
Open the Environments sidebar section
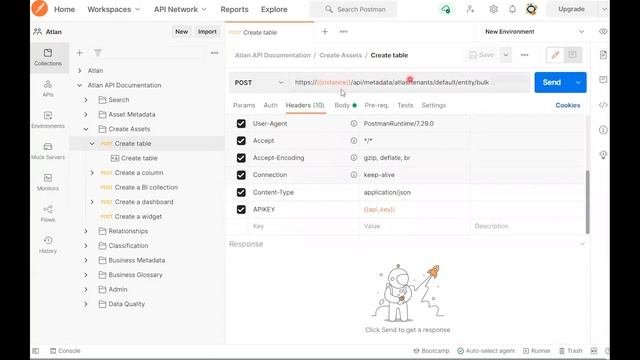48,120
